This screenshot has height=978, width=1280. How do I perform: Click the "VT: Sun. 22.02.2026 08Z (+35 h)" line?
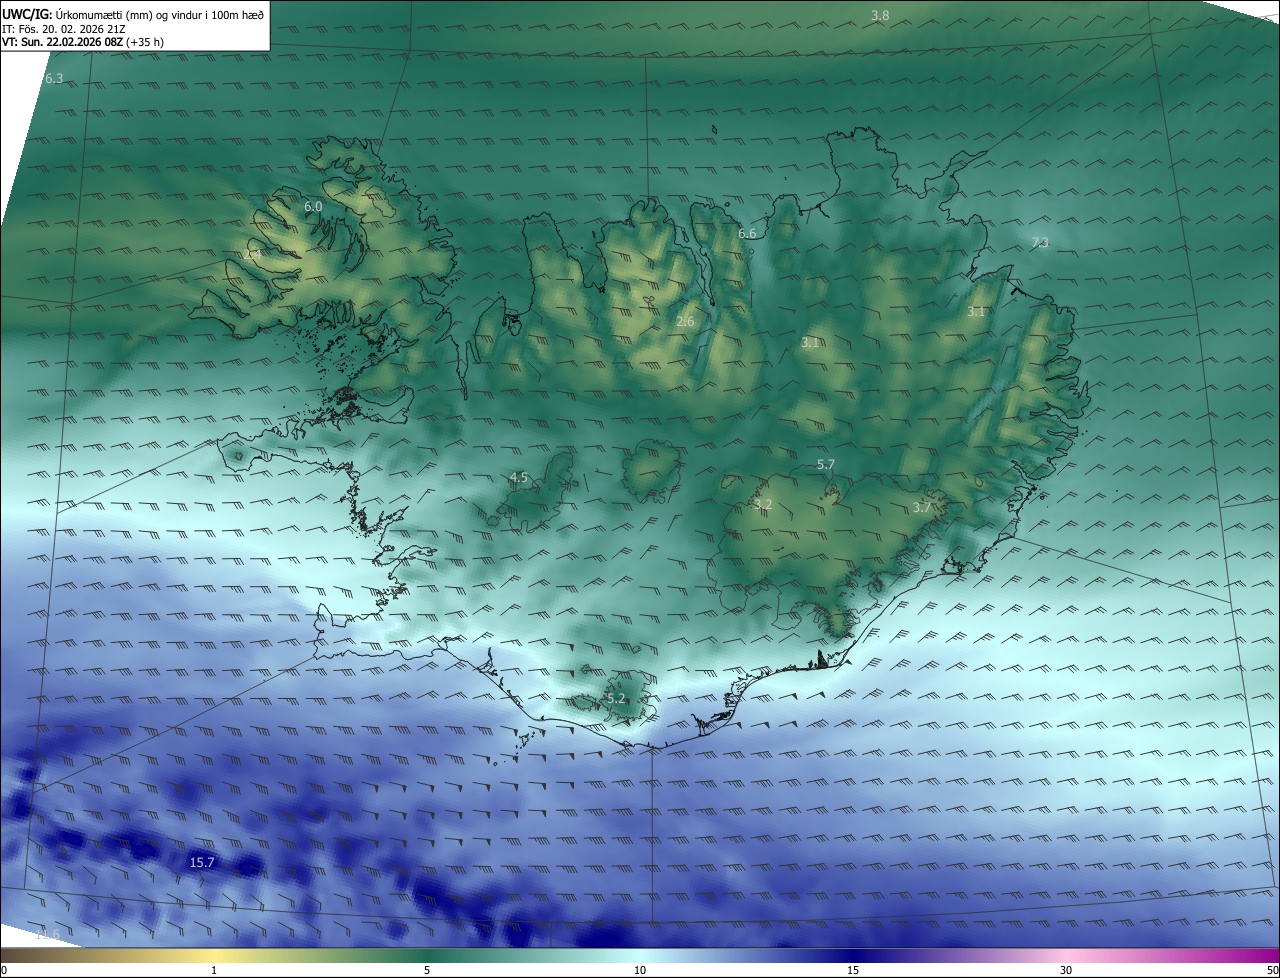click(83, 42)
